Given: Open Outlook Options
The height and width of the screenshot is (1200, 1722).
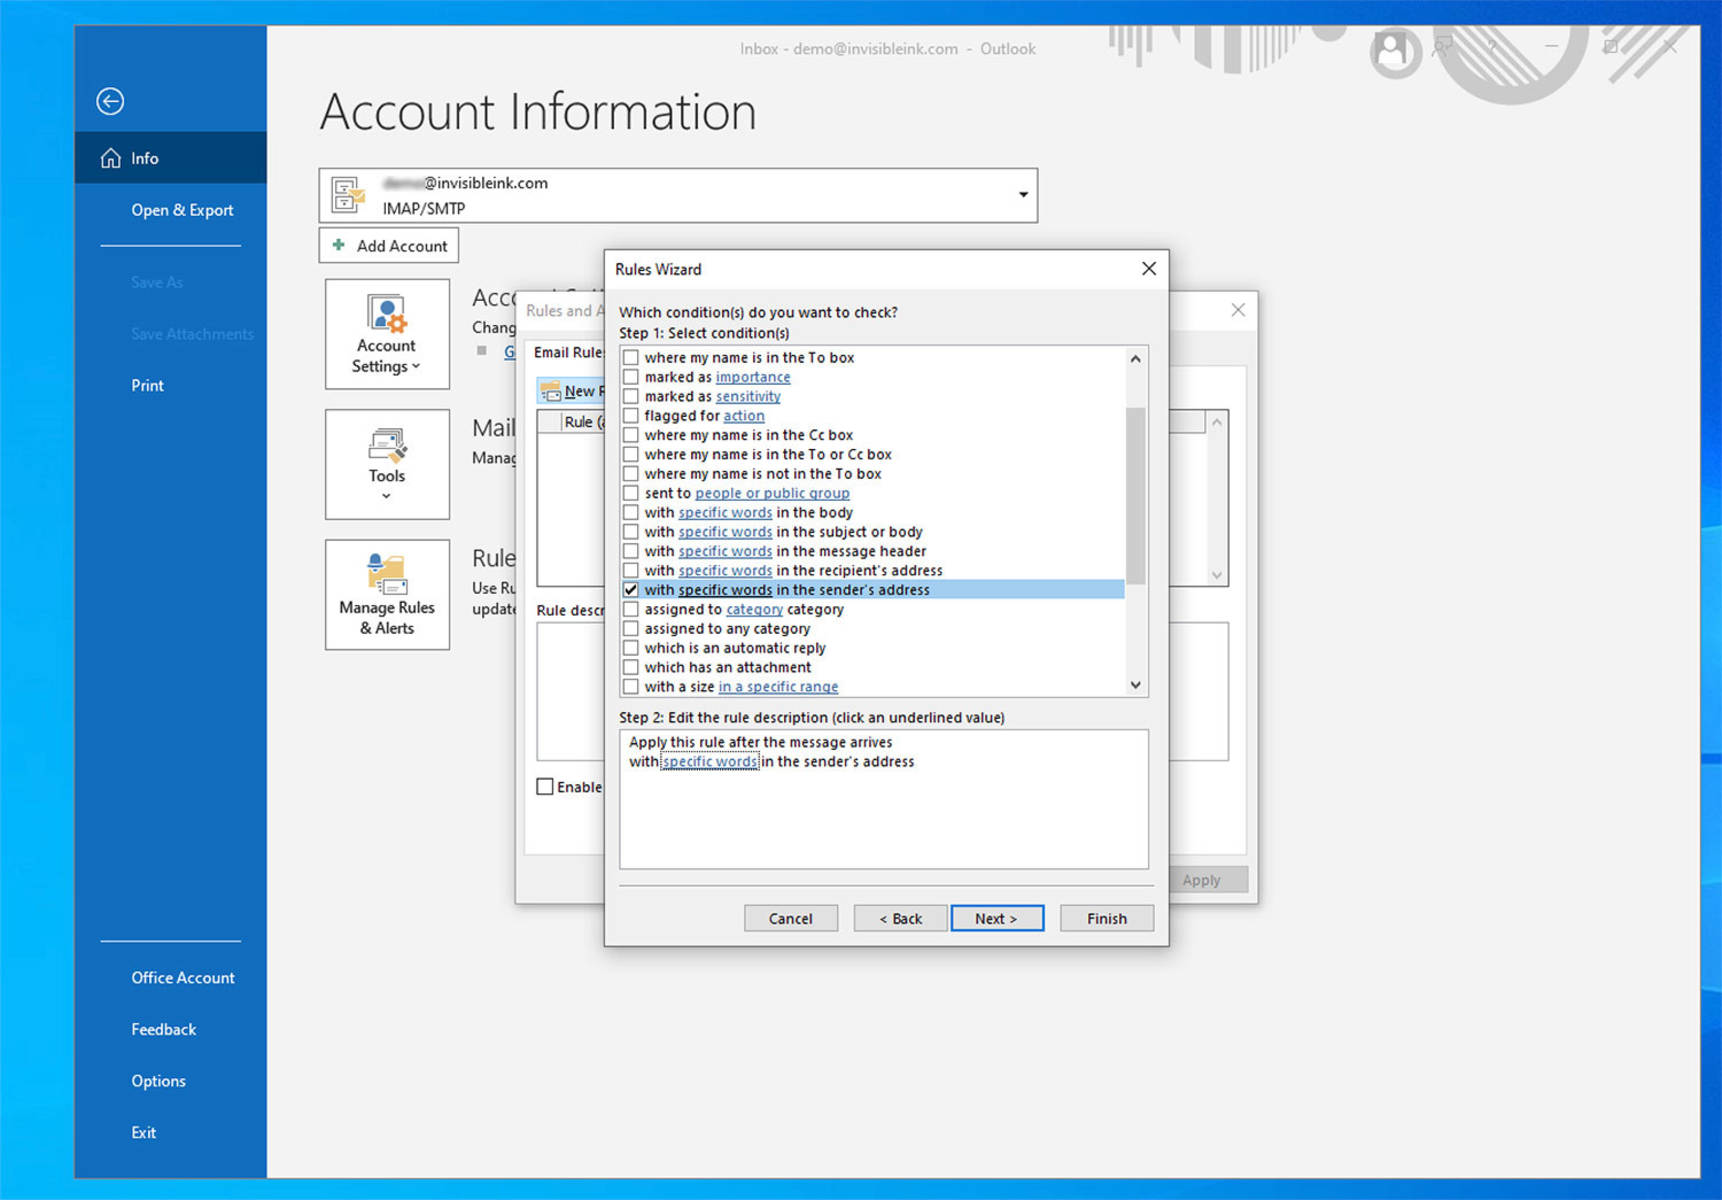Looking at the screenshot, I should tap(158, 1081).
